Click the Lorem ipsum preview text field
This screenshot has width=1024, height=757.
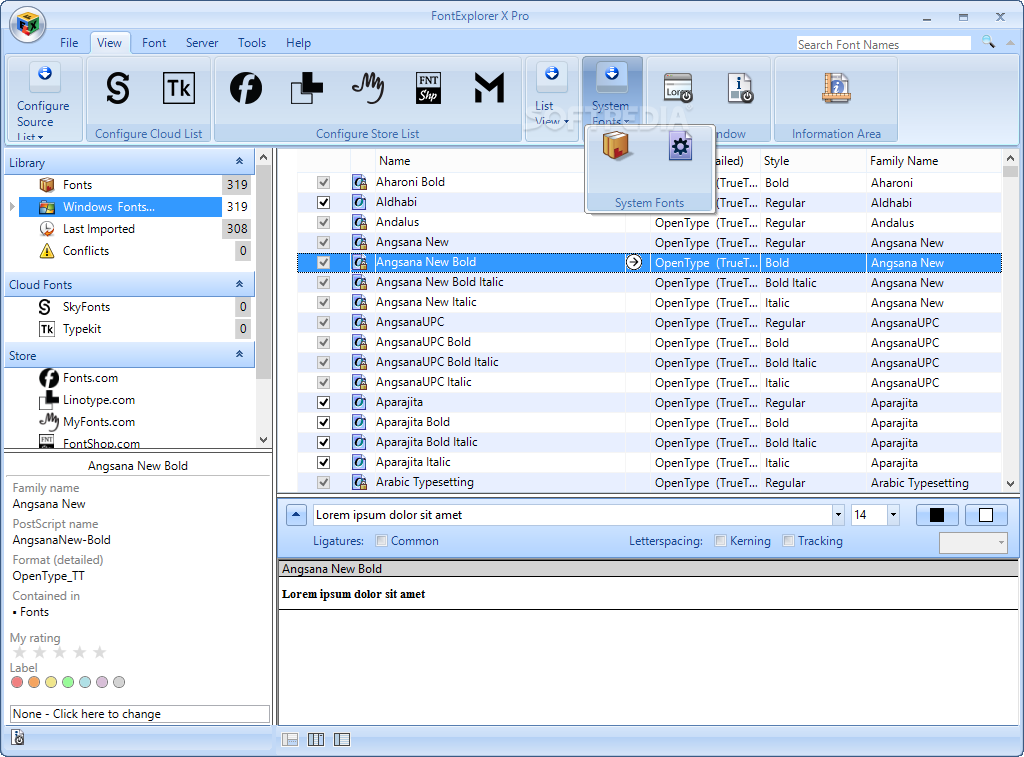(573, 515)
